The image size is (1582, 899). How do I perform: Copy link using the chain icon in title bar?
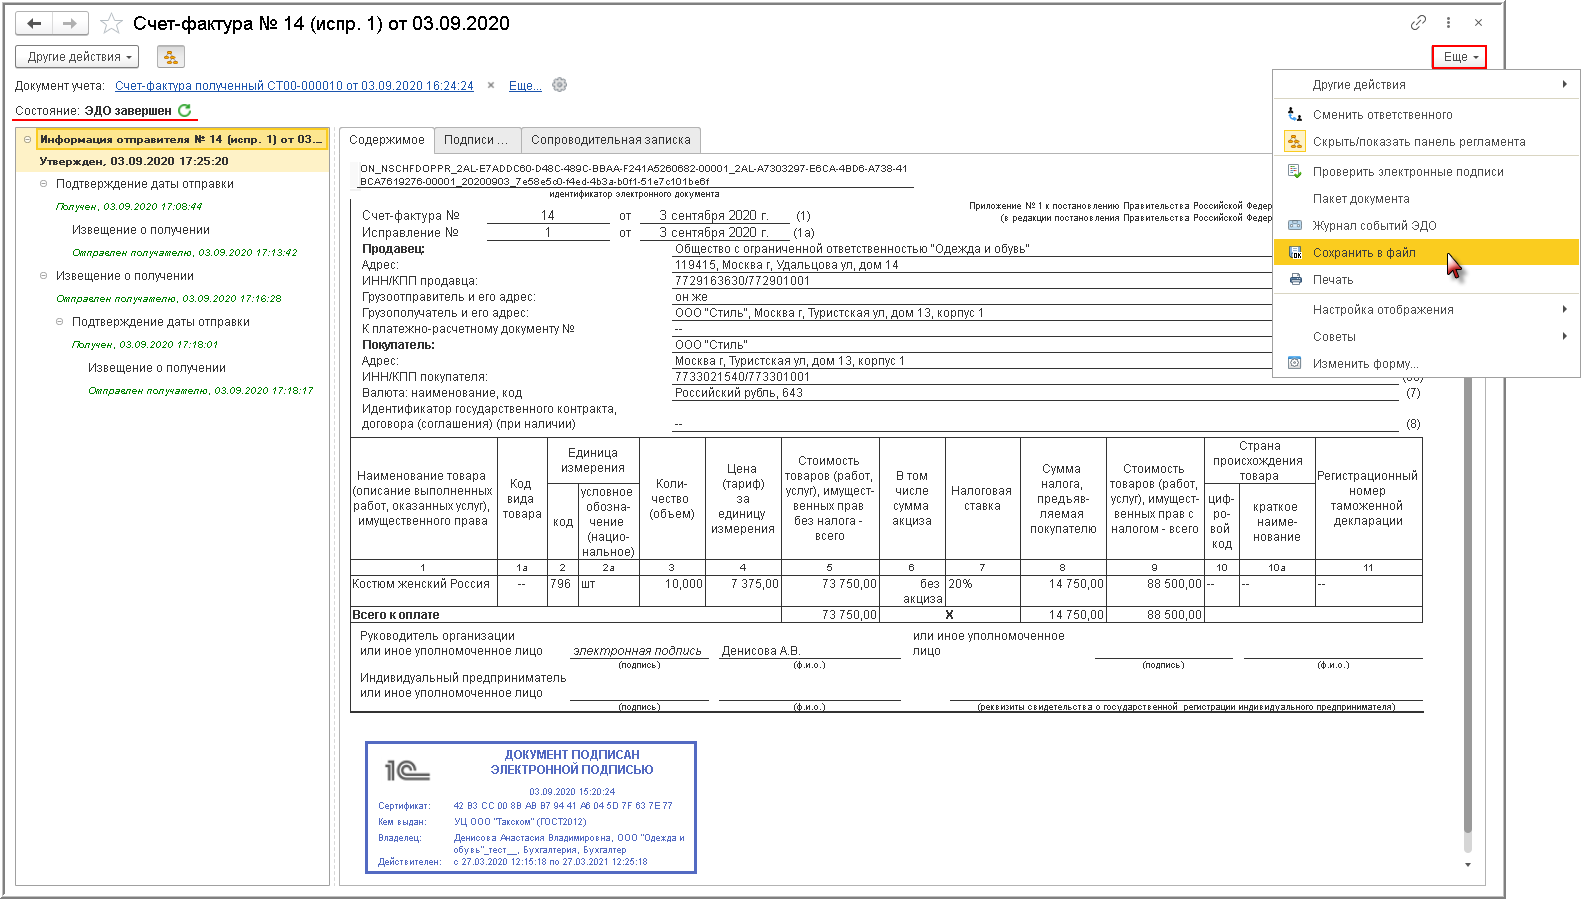(x=1418, y=23)
